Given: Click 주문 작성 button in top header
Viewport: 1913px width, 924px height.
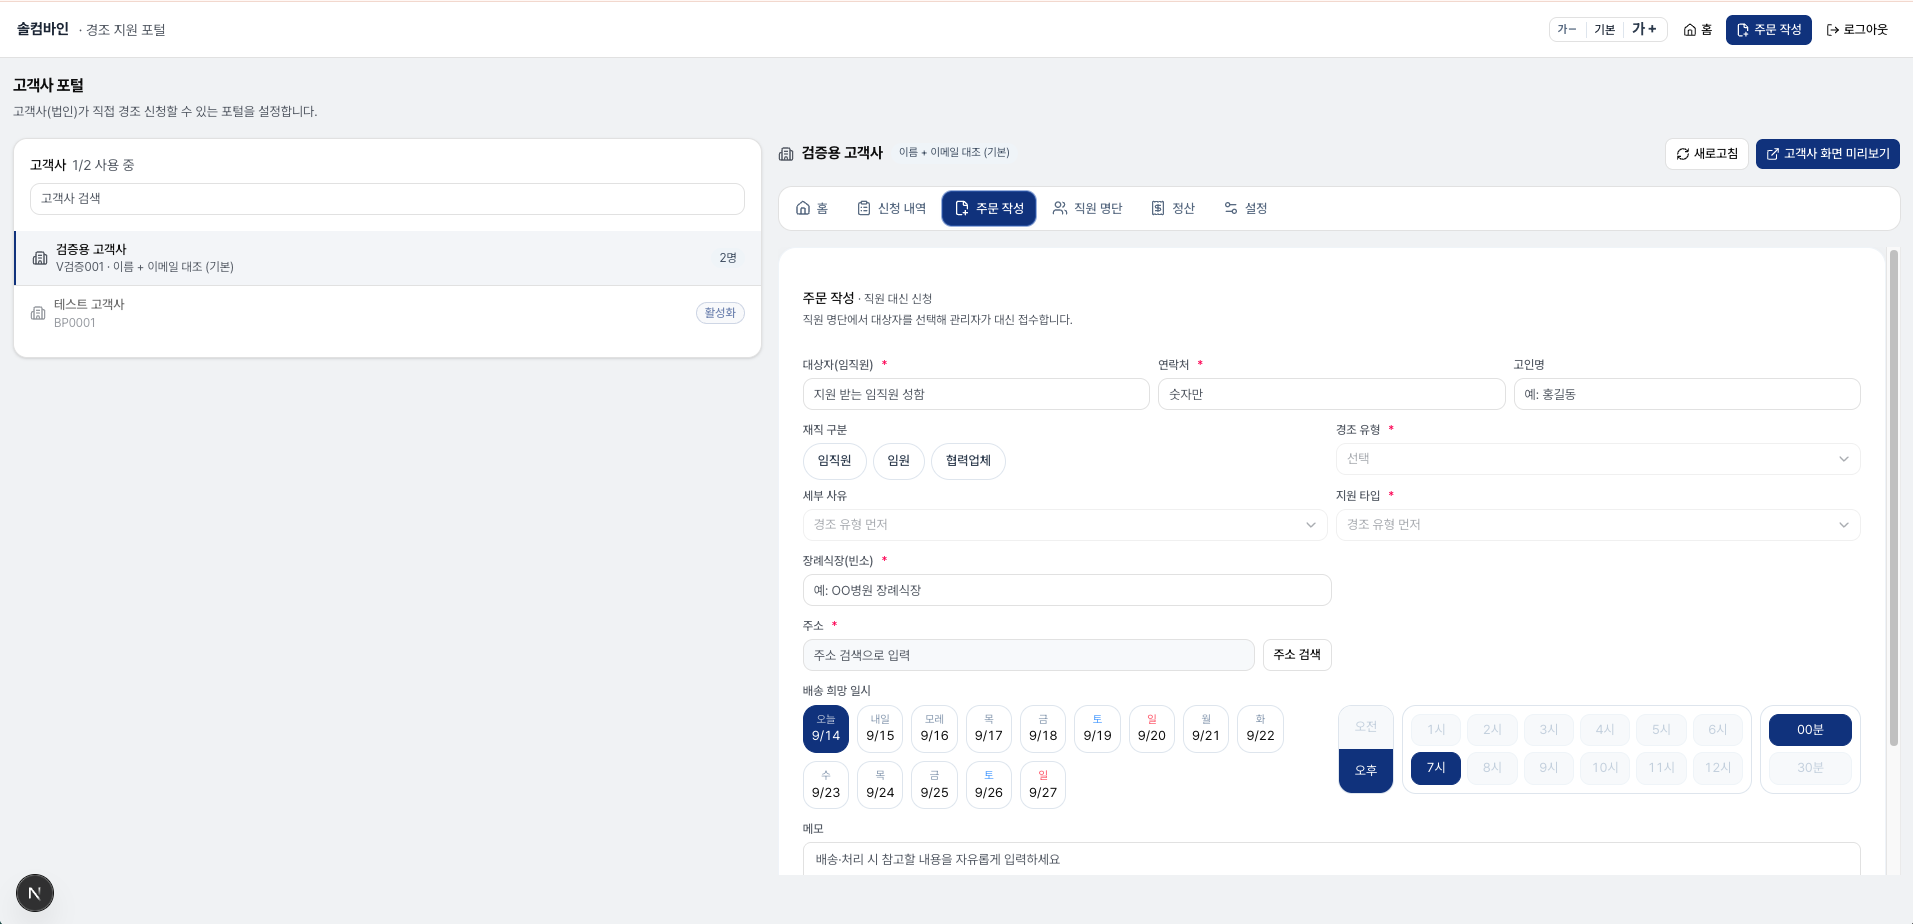Looking at the screenshot, I should [1768, 29].
